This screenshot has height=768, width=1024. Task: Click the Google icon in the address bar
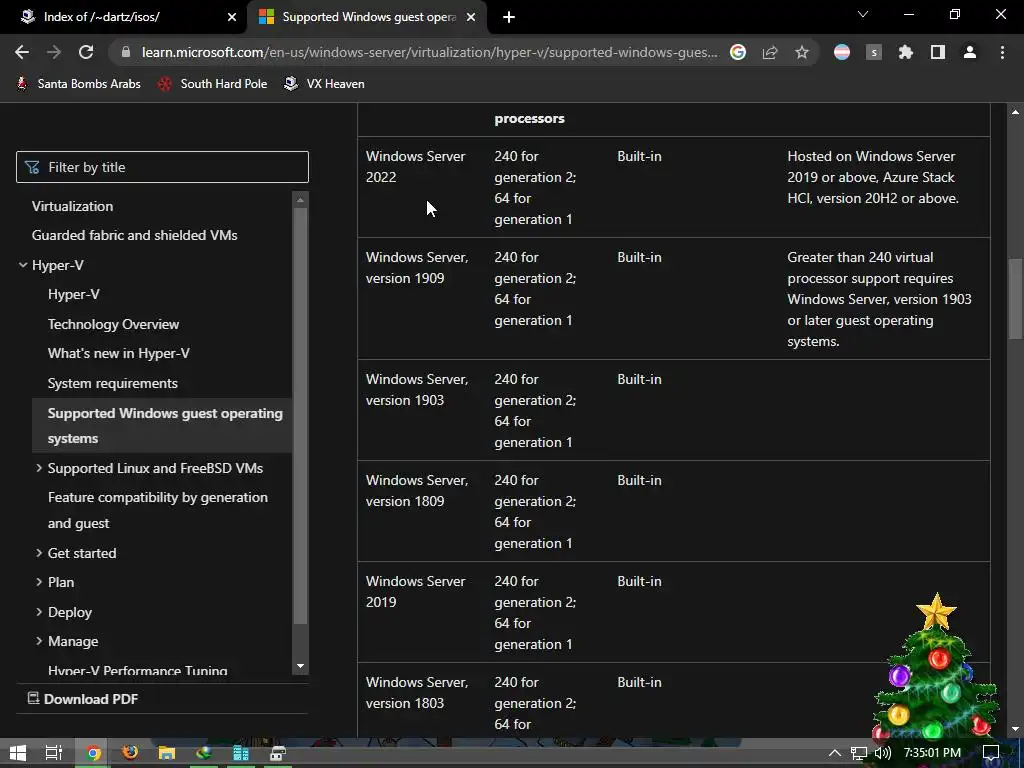(738, 52)
